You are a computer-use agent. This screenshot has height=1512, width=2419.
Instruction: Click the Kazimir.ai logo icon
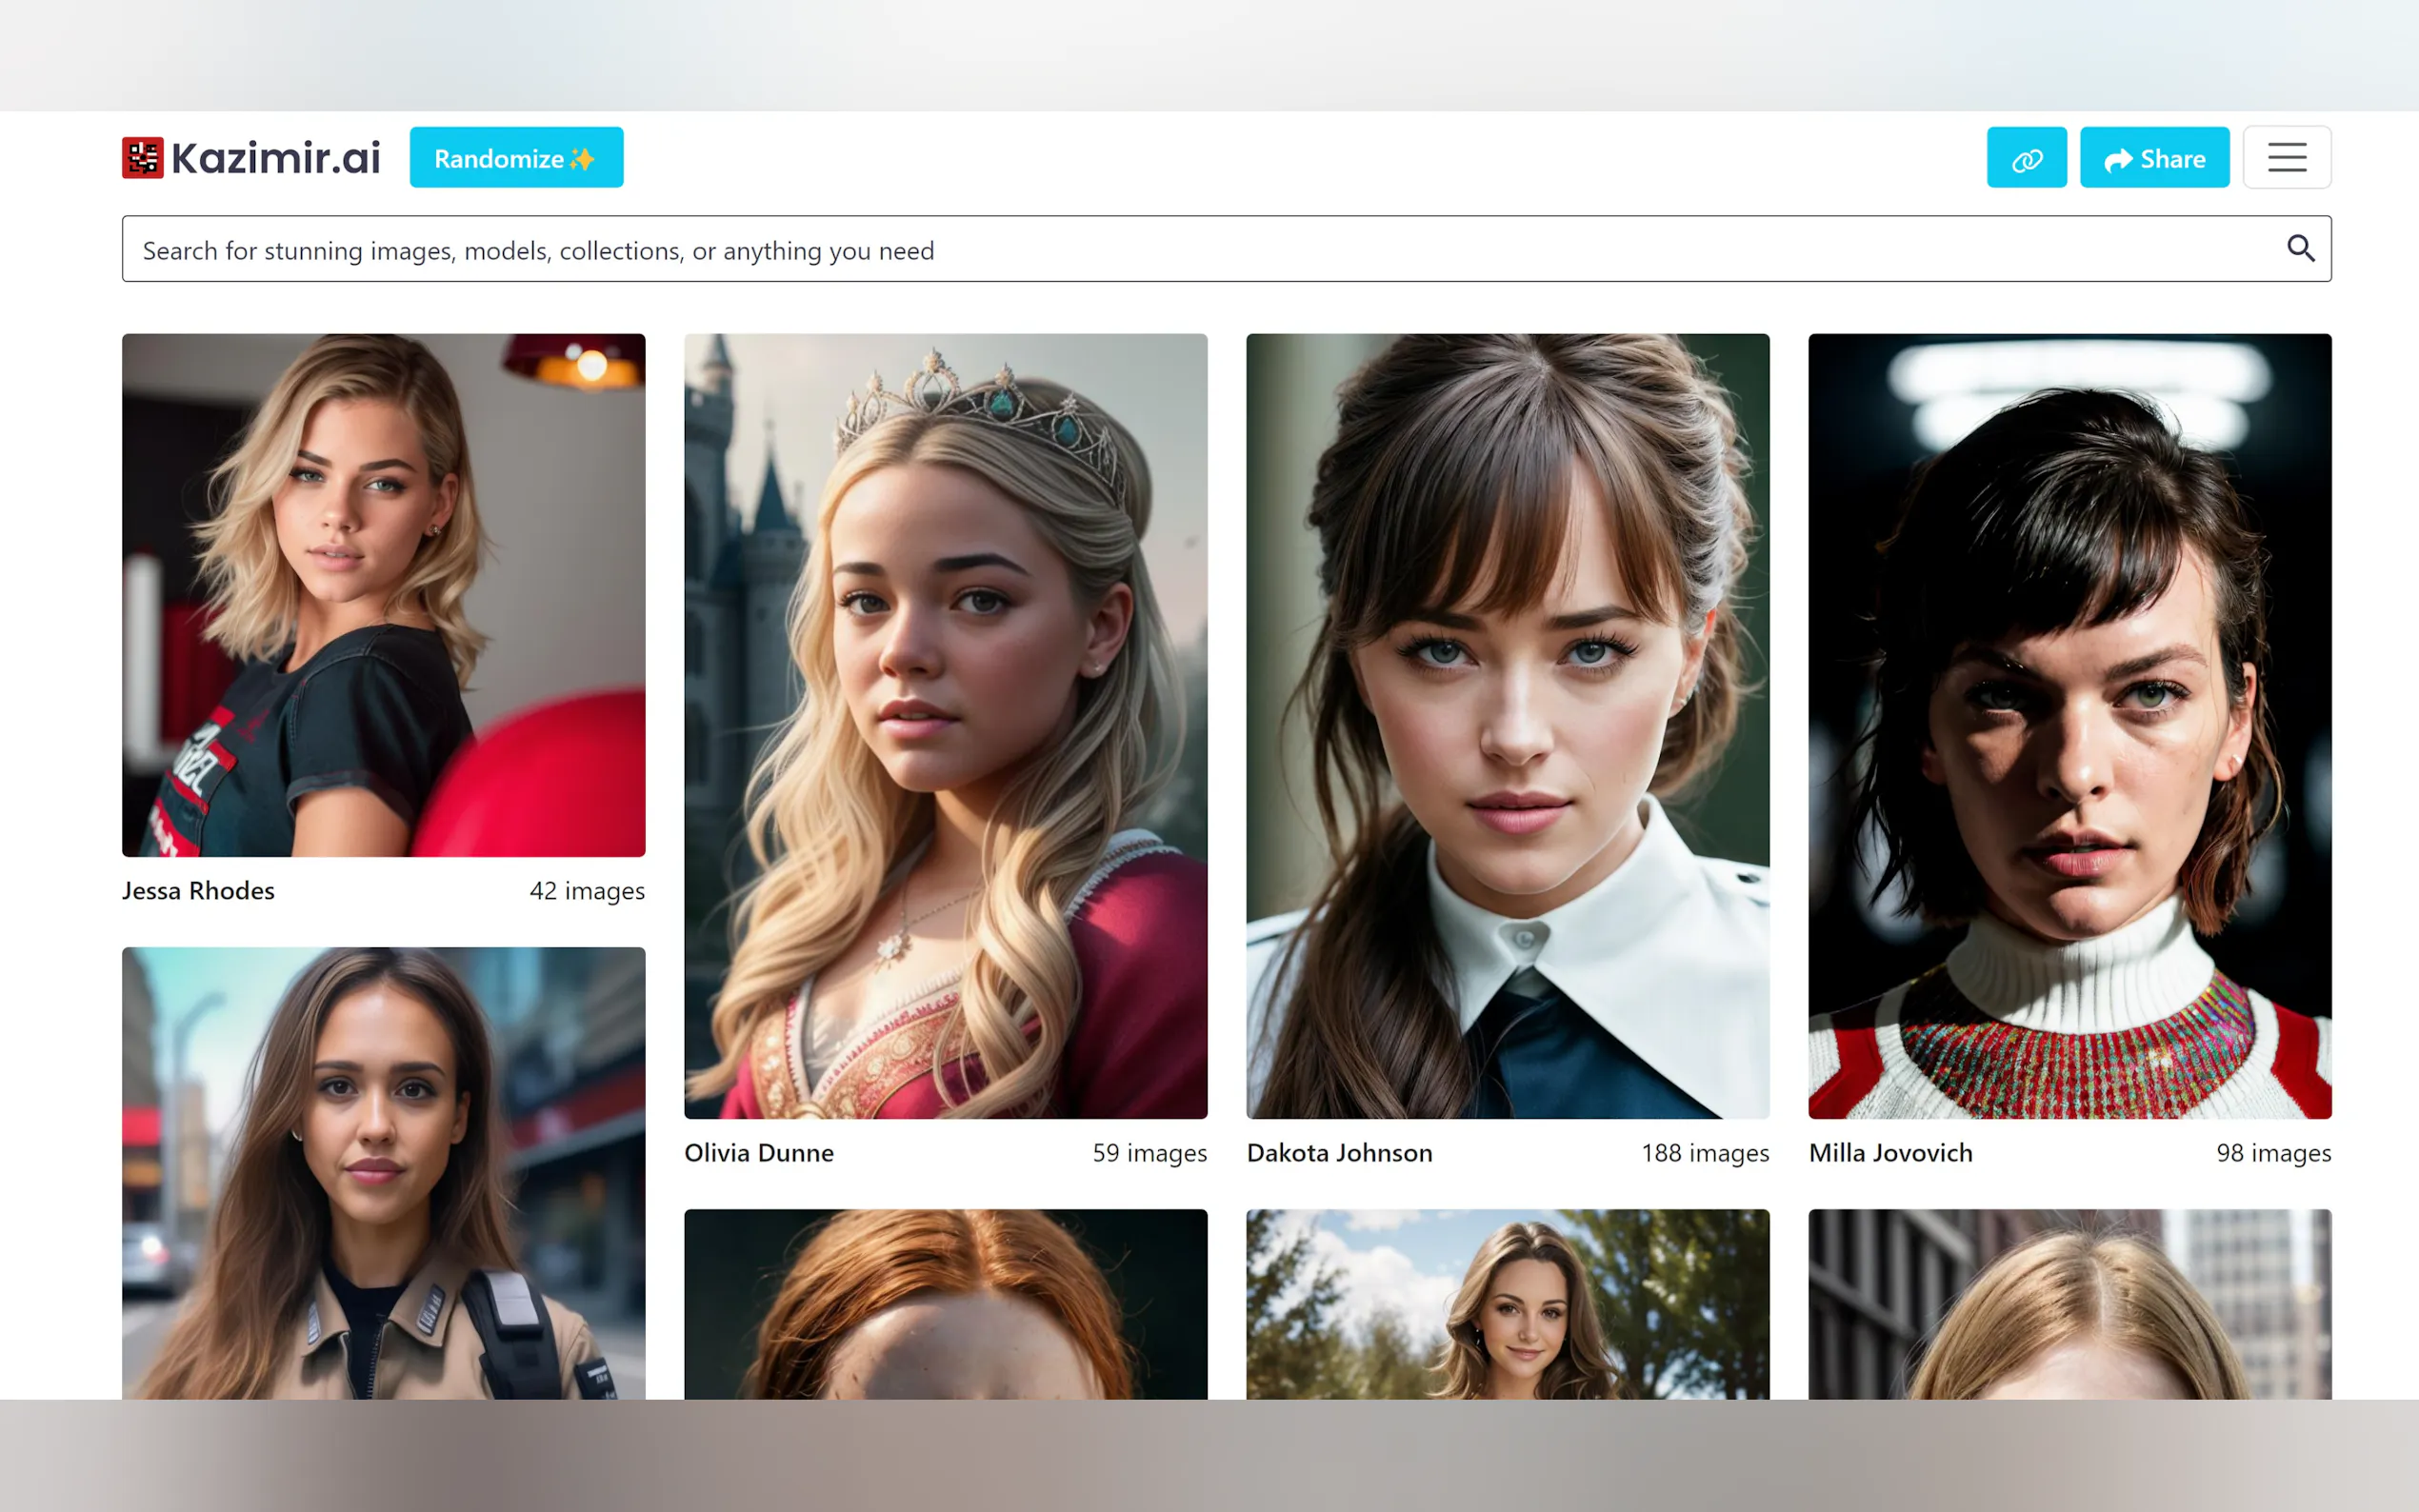(142, 158)
